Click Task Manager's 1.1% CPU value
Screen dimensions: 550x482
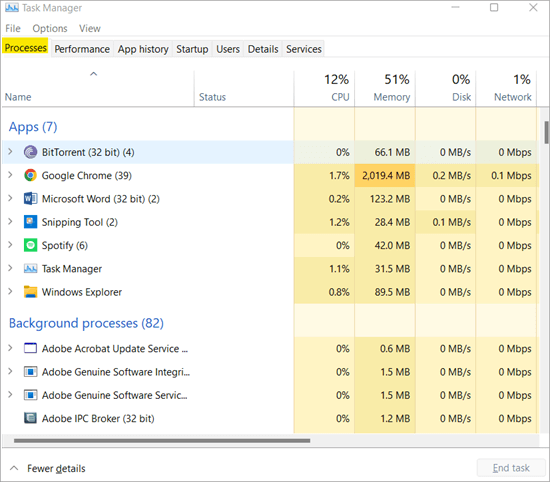pos(339,269)
